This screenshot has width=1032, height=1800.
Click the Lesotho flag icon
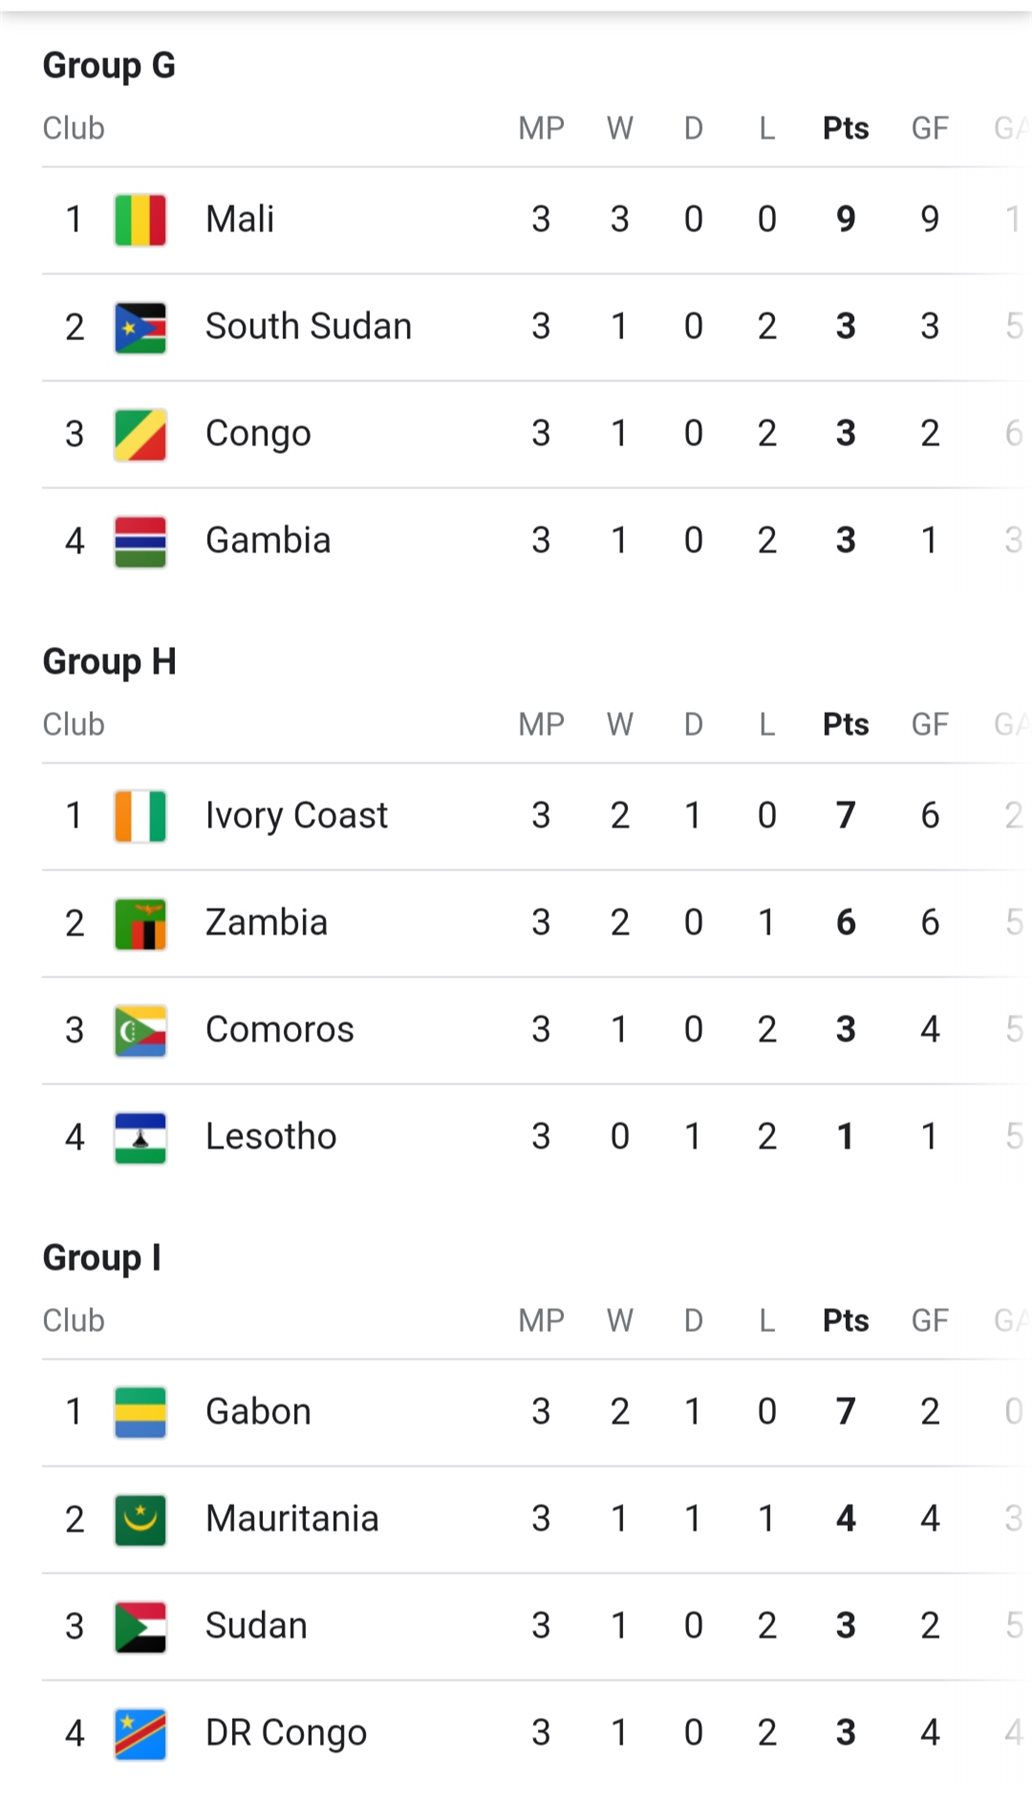[x=140, y=1137]
